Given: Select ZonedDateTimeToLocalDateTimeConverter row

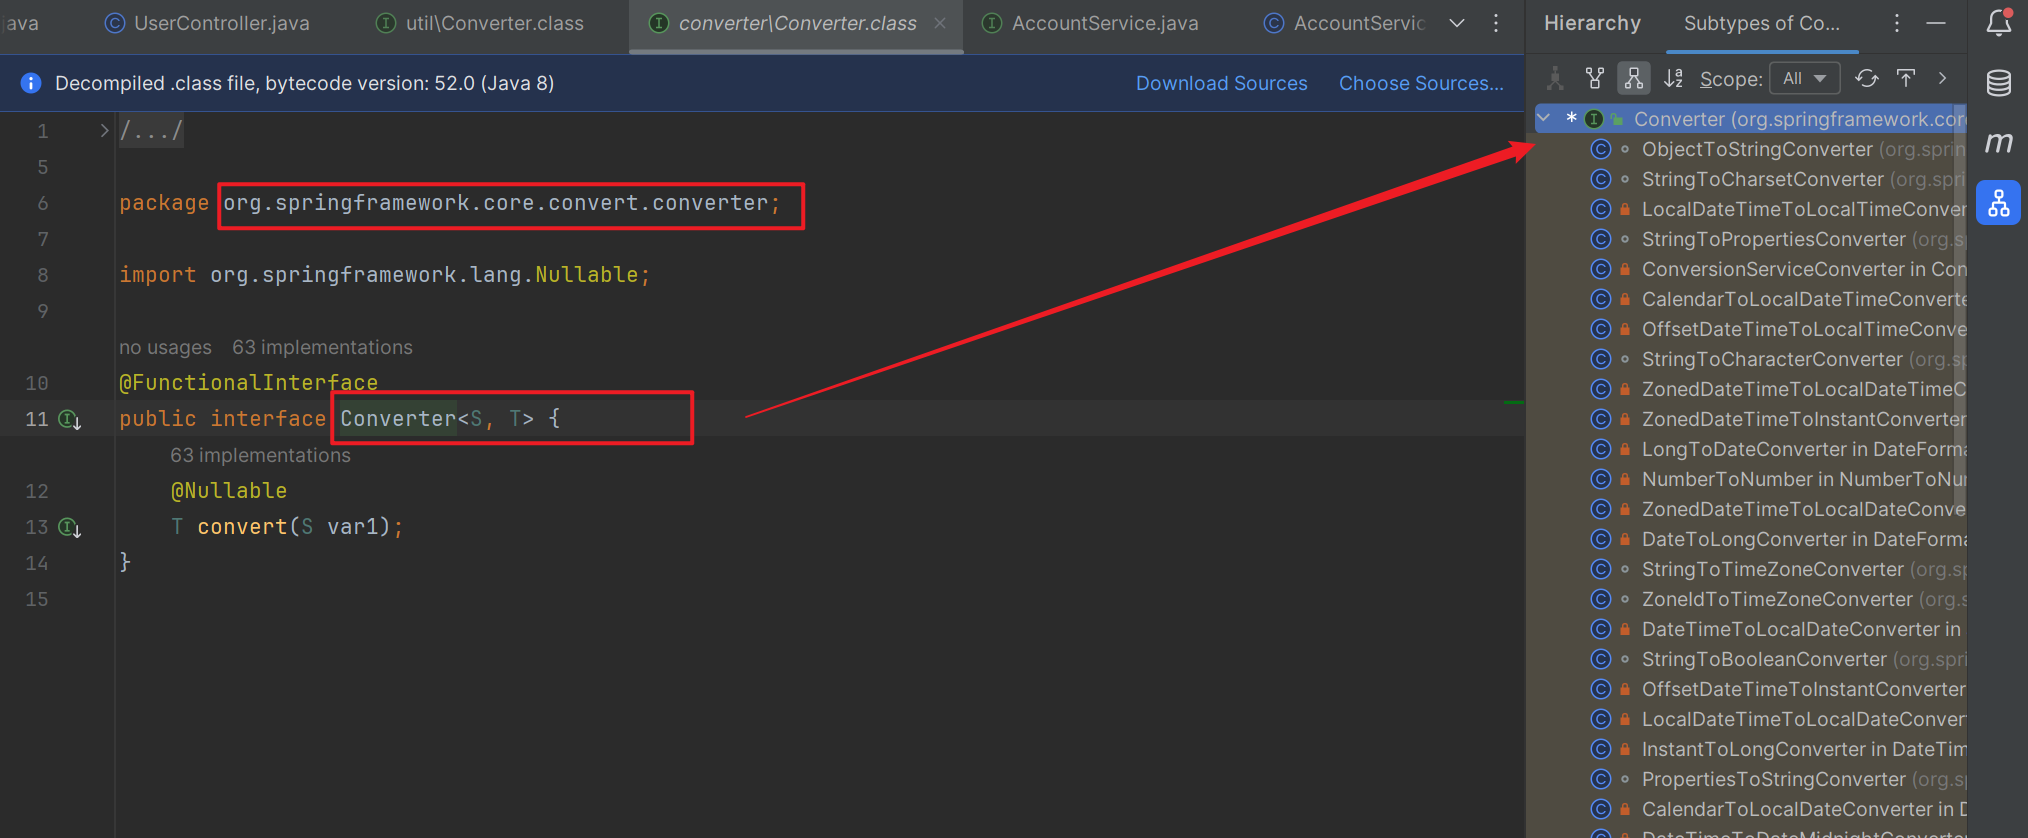Looking at the screenshot, I should 1750,389.
